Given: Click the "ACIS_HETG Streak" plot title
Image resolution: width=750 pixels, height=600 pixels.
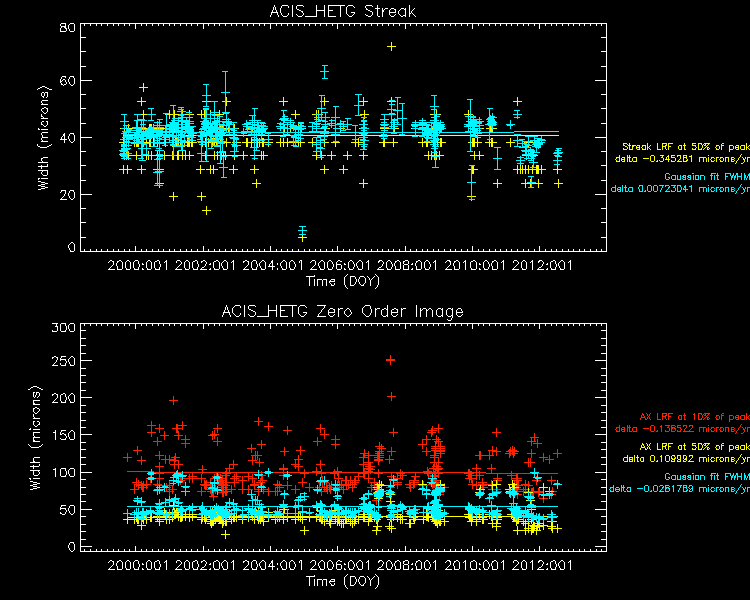Looking at the screenshot, I should (343, 11).
